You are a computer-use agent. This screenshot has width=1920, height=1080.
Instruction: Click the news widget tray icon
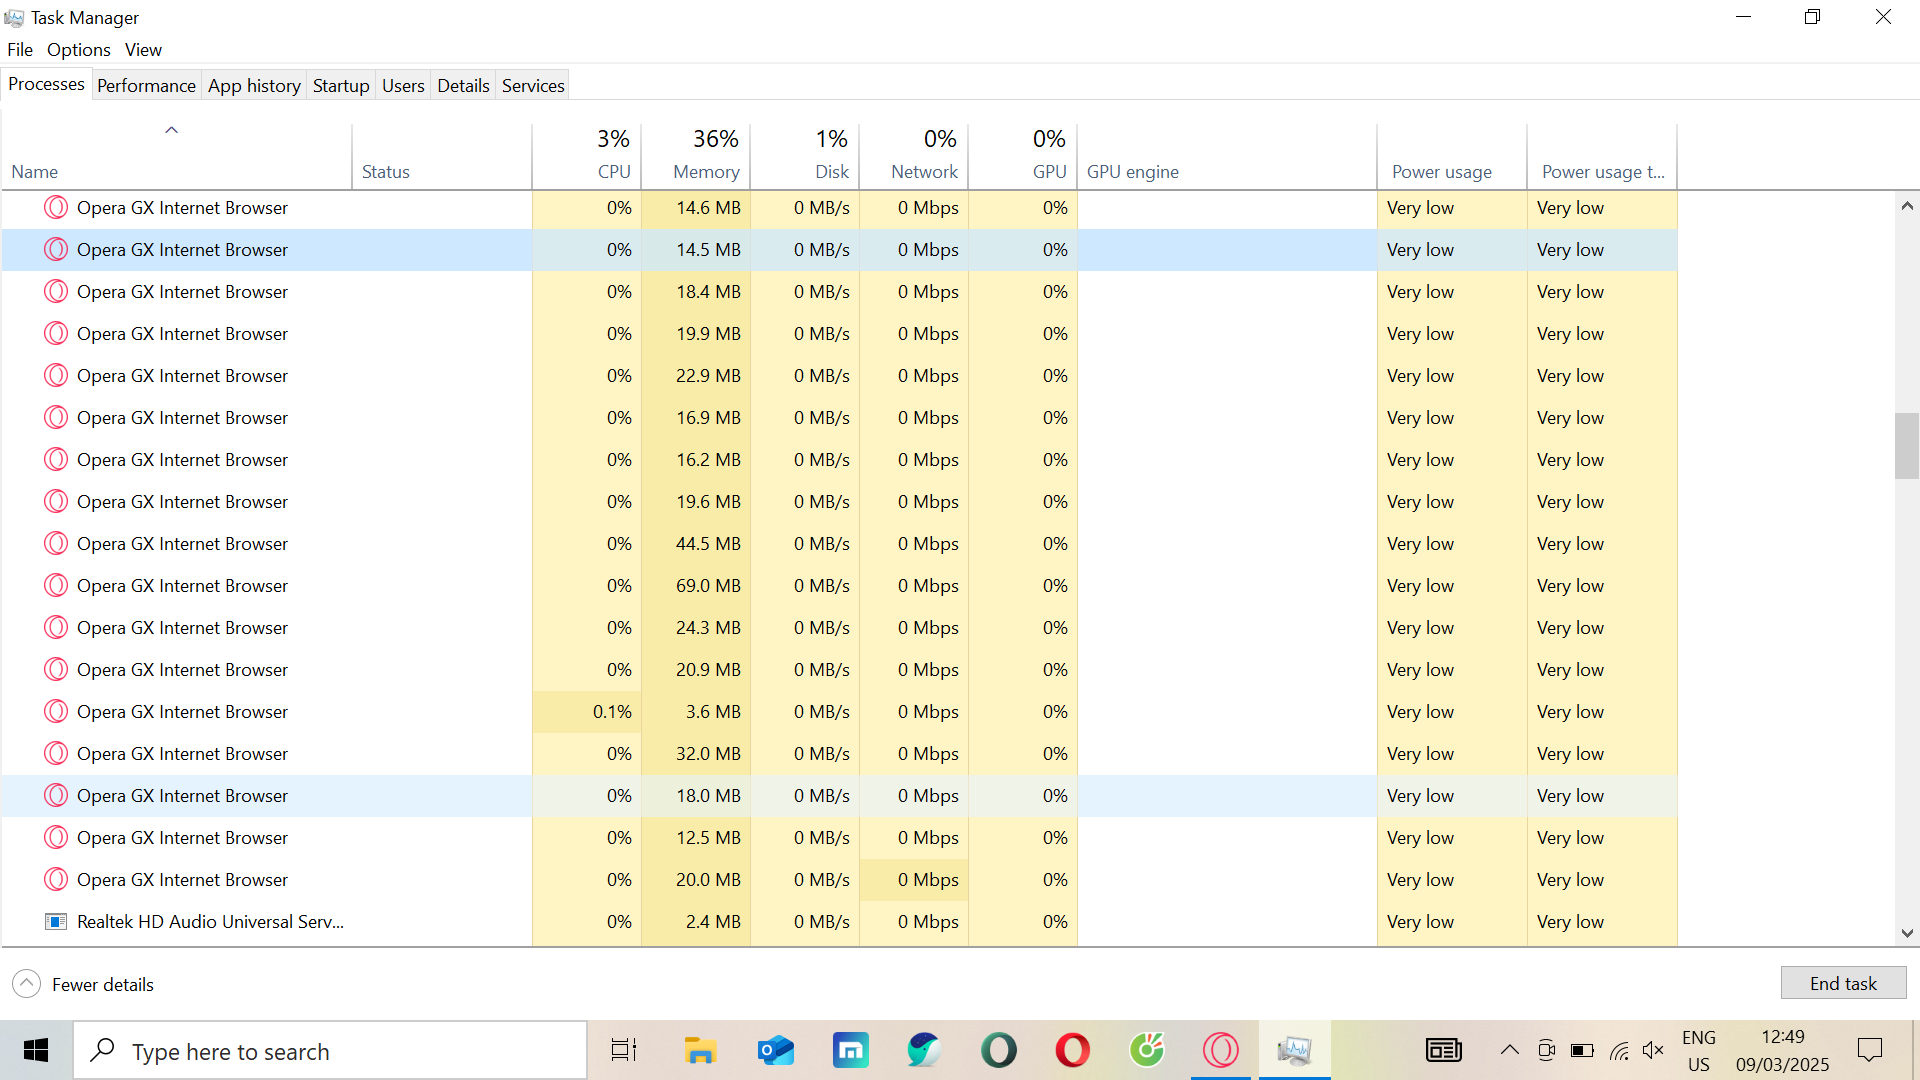coord(1443,1050)
